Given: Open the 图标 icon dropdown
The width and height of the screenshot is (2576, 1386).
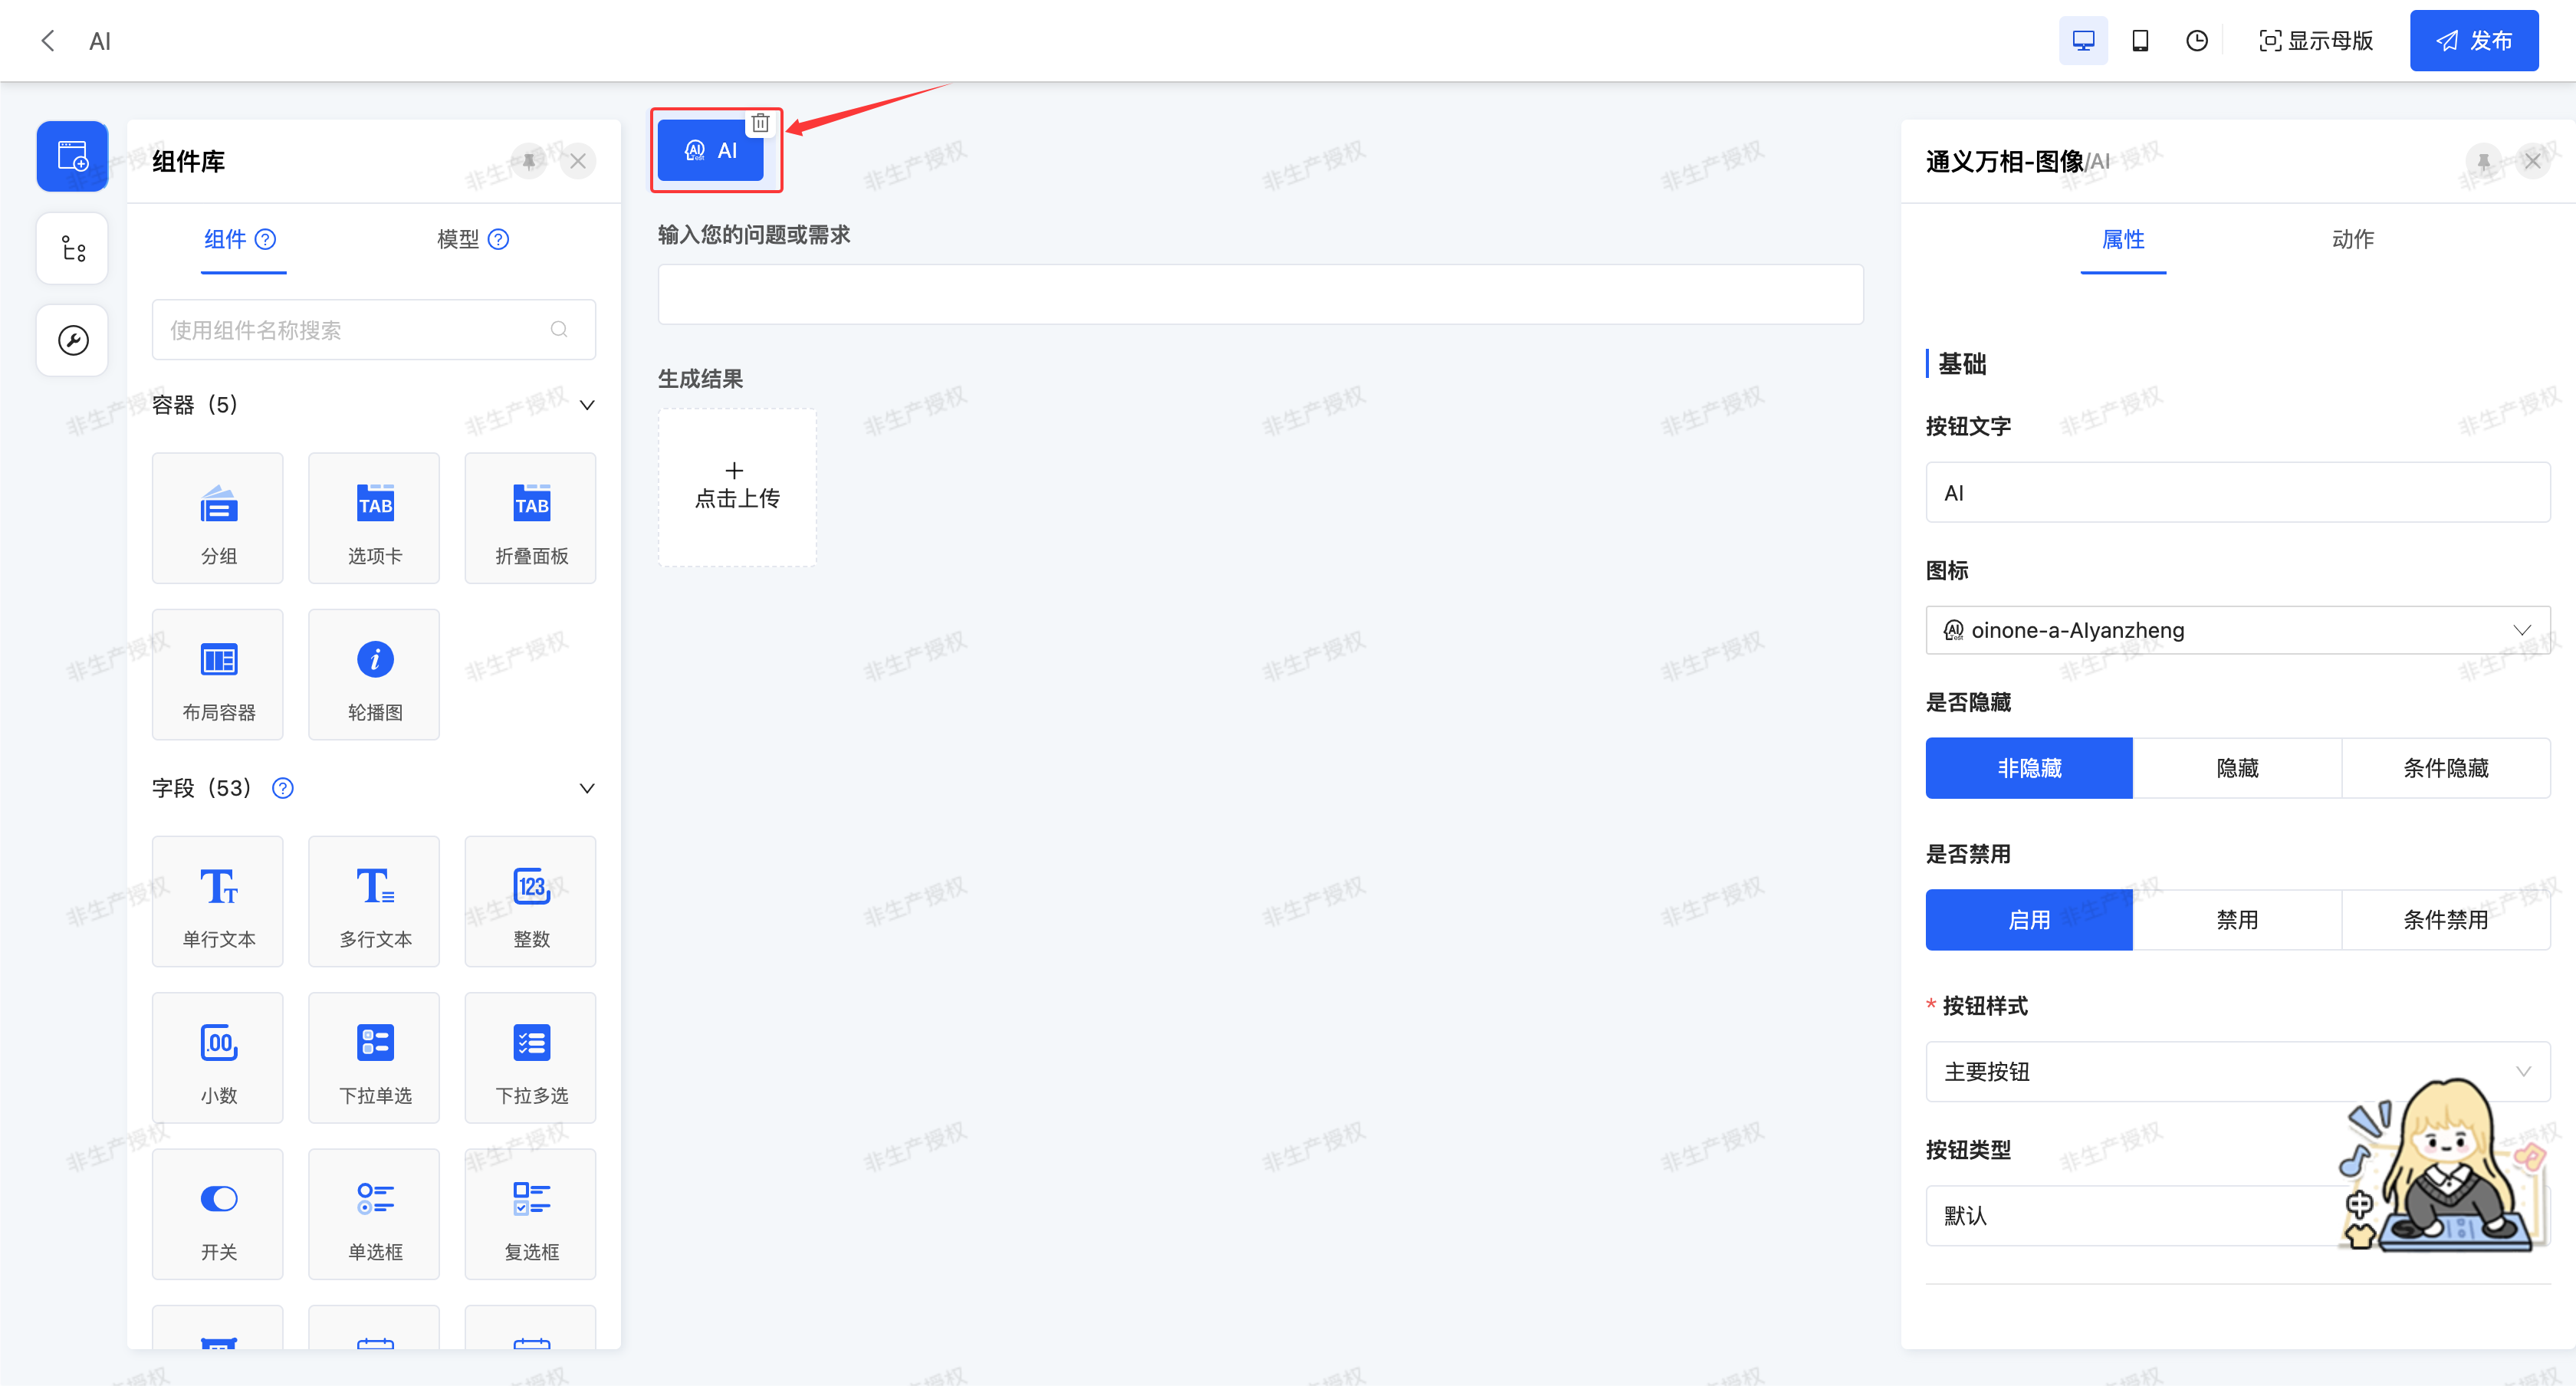Looking at the screenshot, I should 2237,630.
